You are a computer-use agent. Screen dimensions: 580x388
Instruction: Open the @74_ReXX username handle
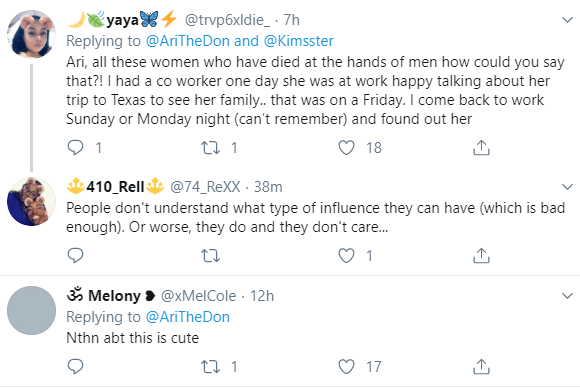(205, 187)
